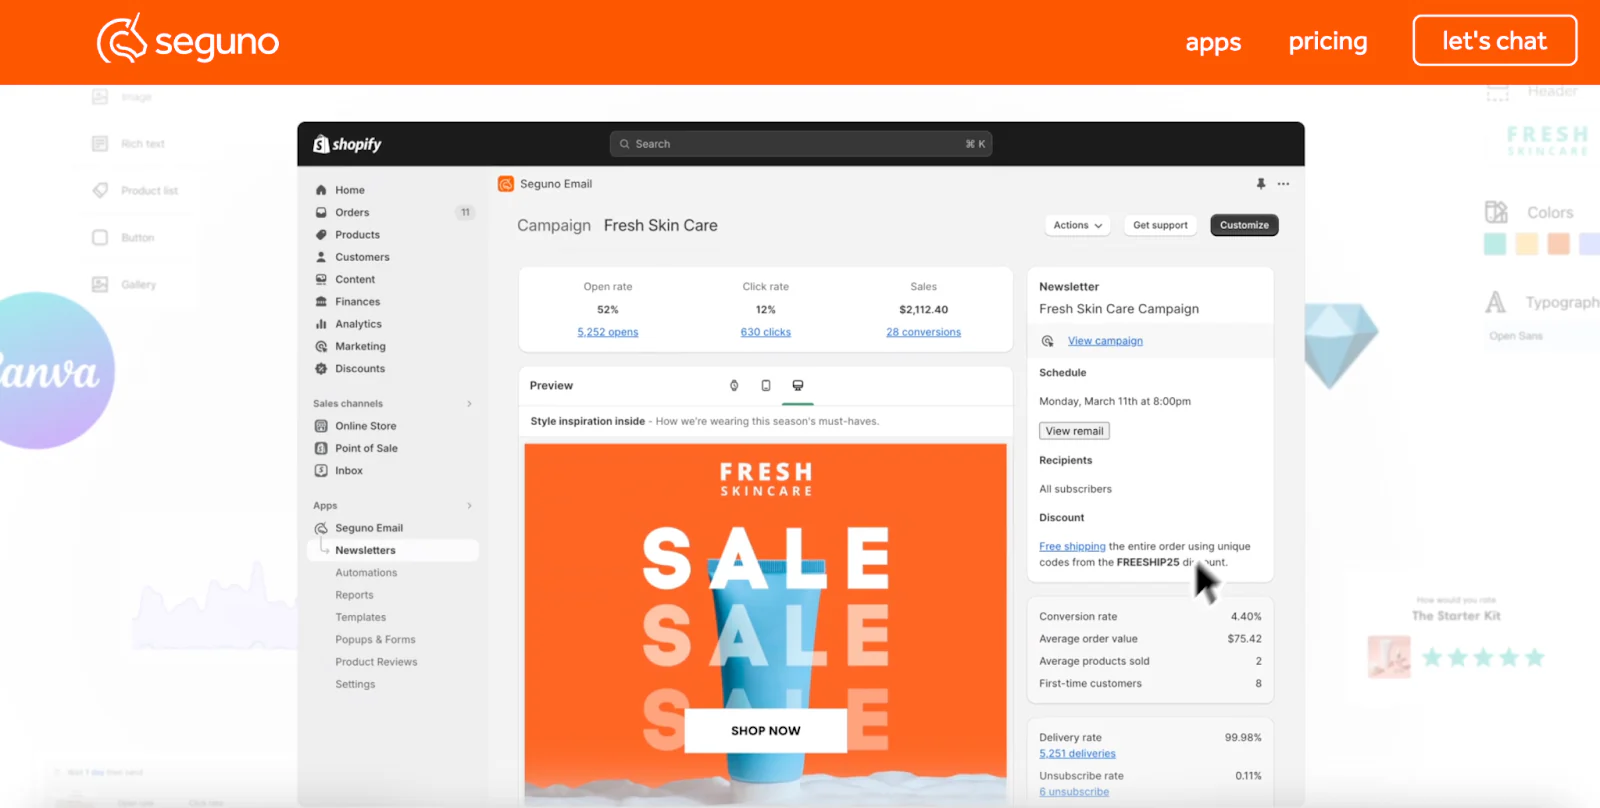This screenshot has width=1600, height=808.
Task: Click the Finances bank icon
Action: coord(321,301)
